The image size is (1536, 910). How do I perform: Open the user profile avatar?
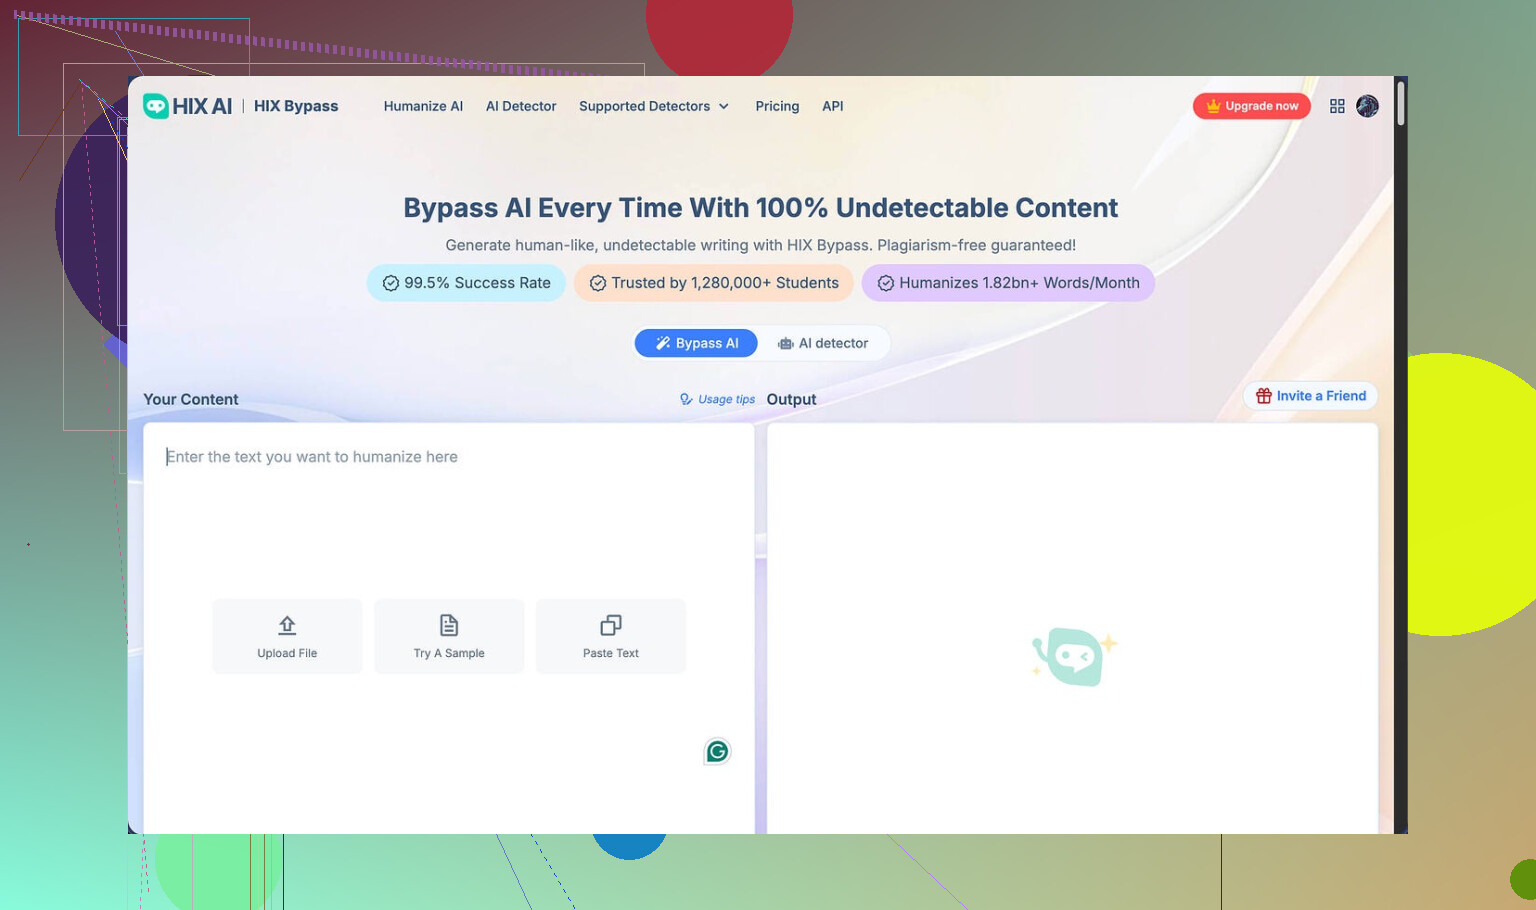[x=1367, y=106]
